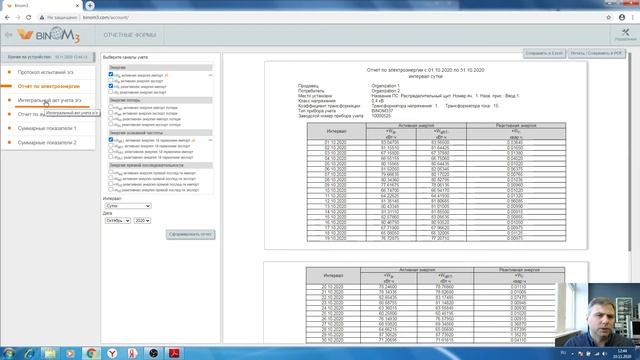Click the Энергия прямой последовательности group header

point(160,165)
